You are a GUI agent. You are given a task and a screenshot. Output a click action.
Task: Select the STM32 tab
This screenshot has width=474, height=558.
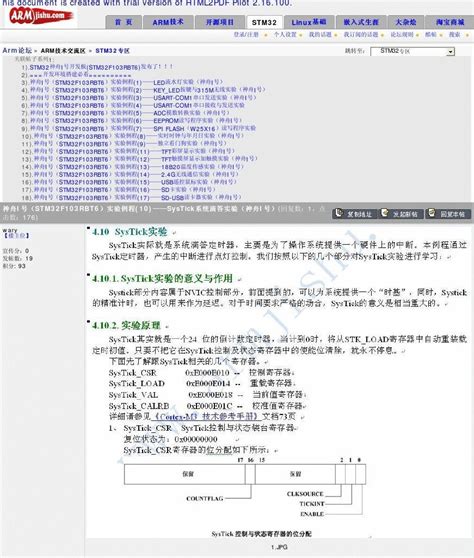264,22
